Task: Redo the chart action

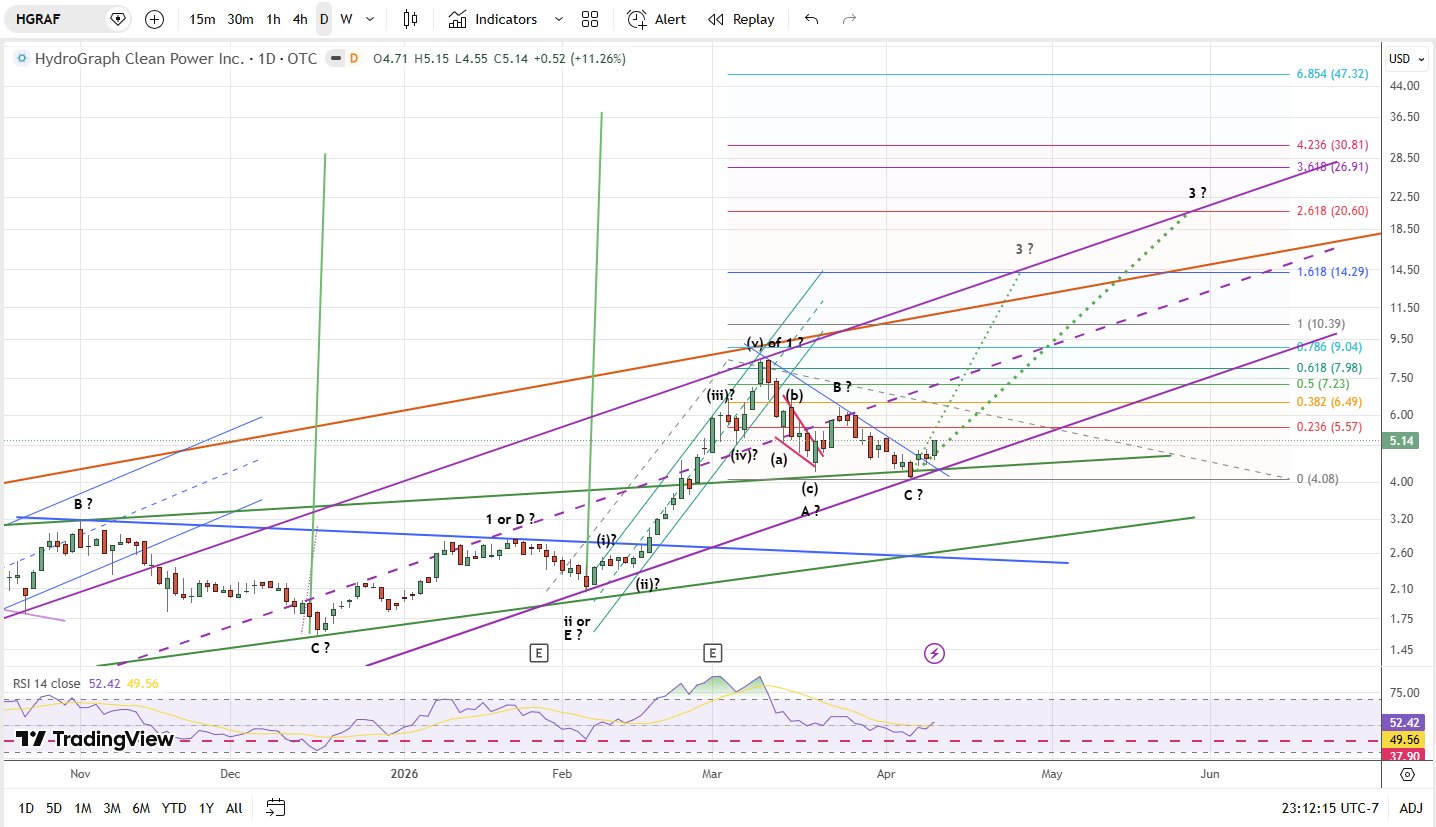Action: click(x=849, y=19)
